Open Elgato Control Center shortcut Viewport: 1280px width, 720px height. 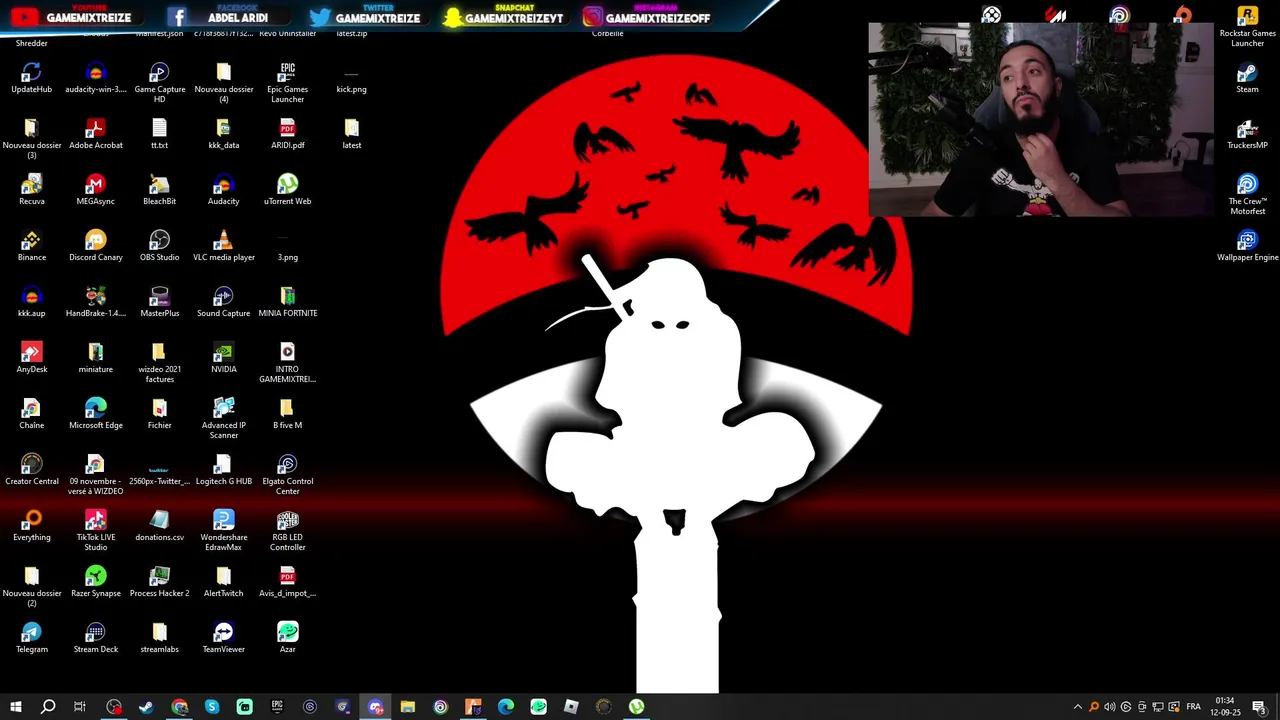(x=287, y=475)
